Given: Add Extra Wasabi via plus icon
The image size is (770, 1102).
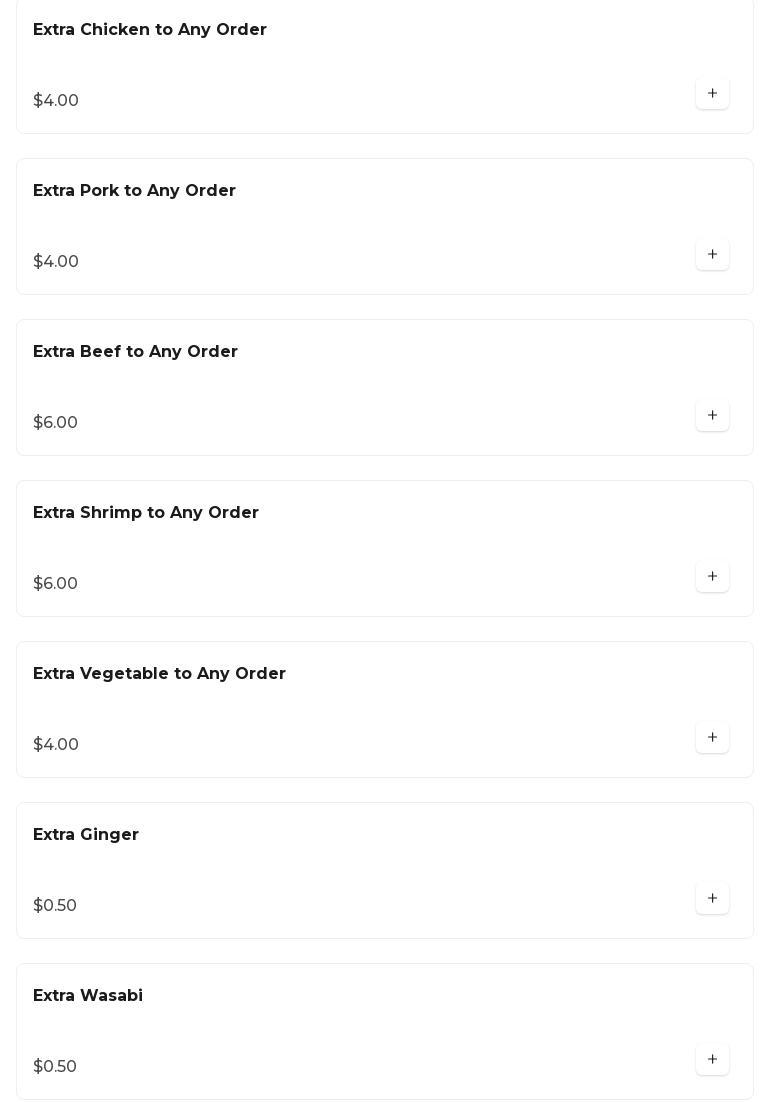Looking at the screenshot, I should [x=712, y=1060].
